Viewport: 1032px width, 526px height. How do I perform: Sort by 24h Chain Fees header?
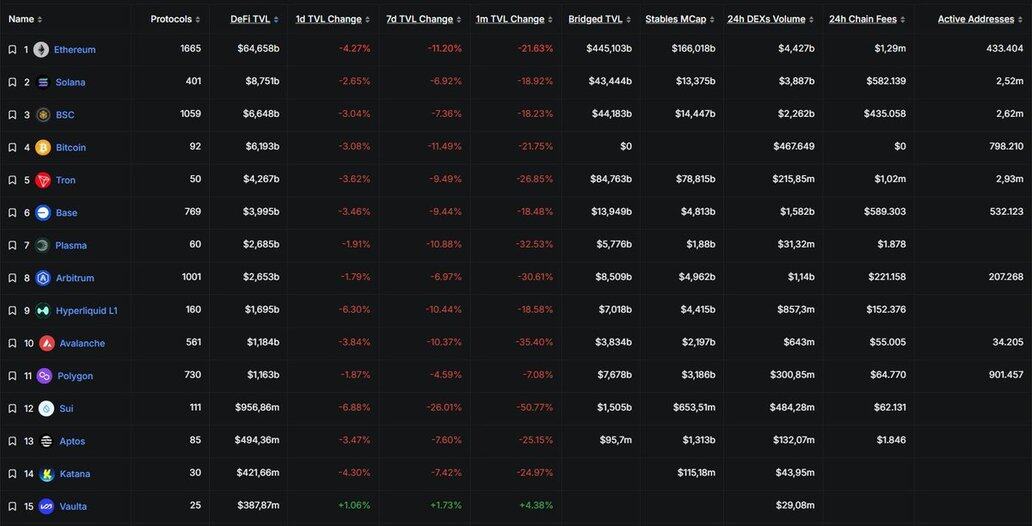pyautogui.click(x=864, y=19)
